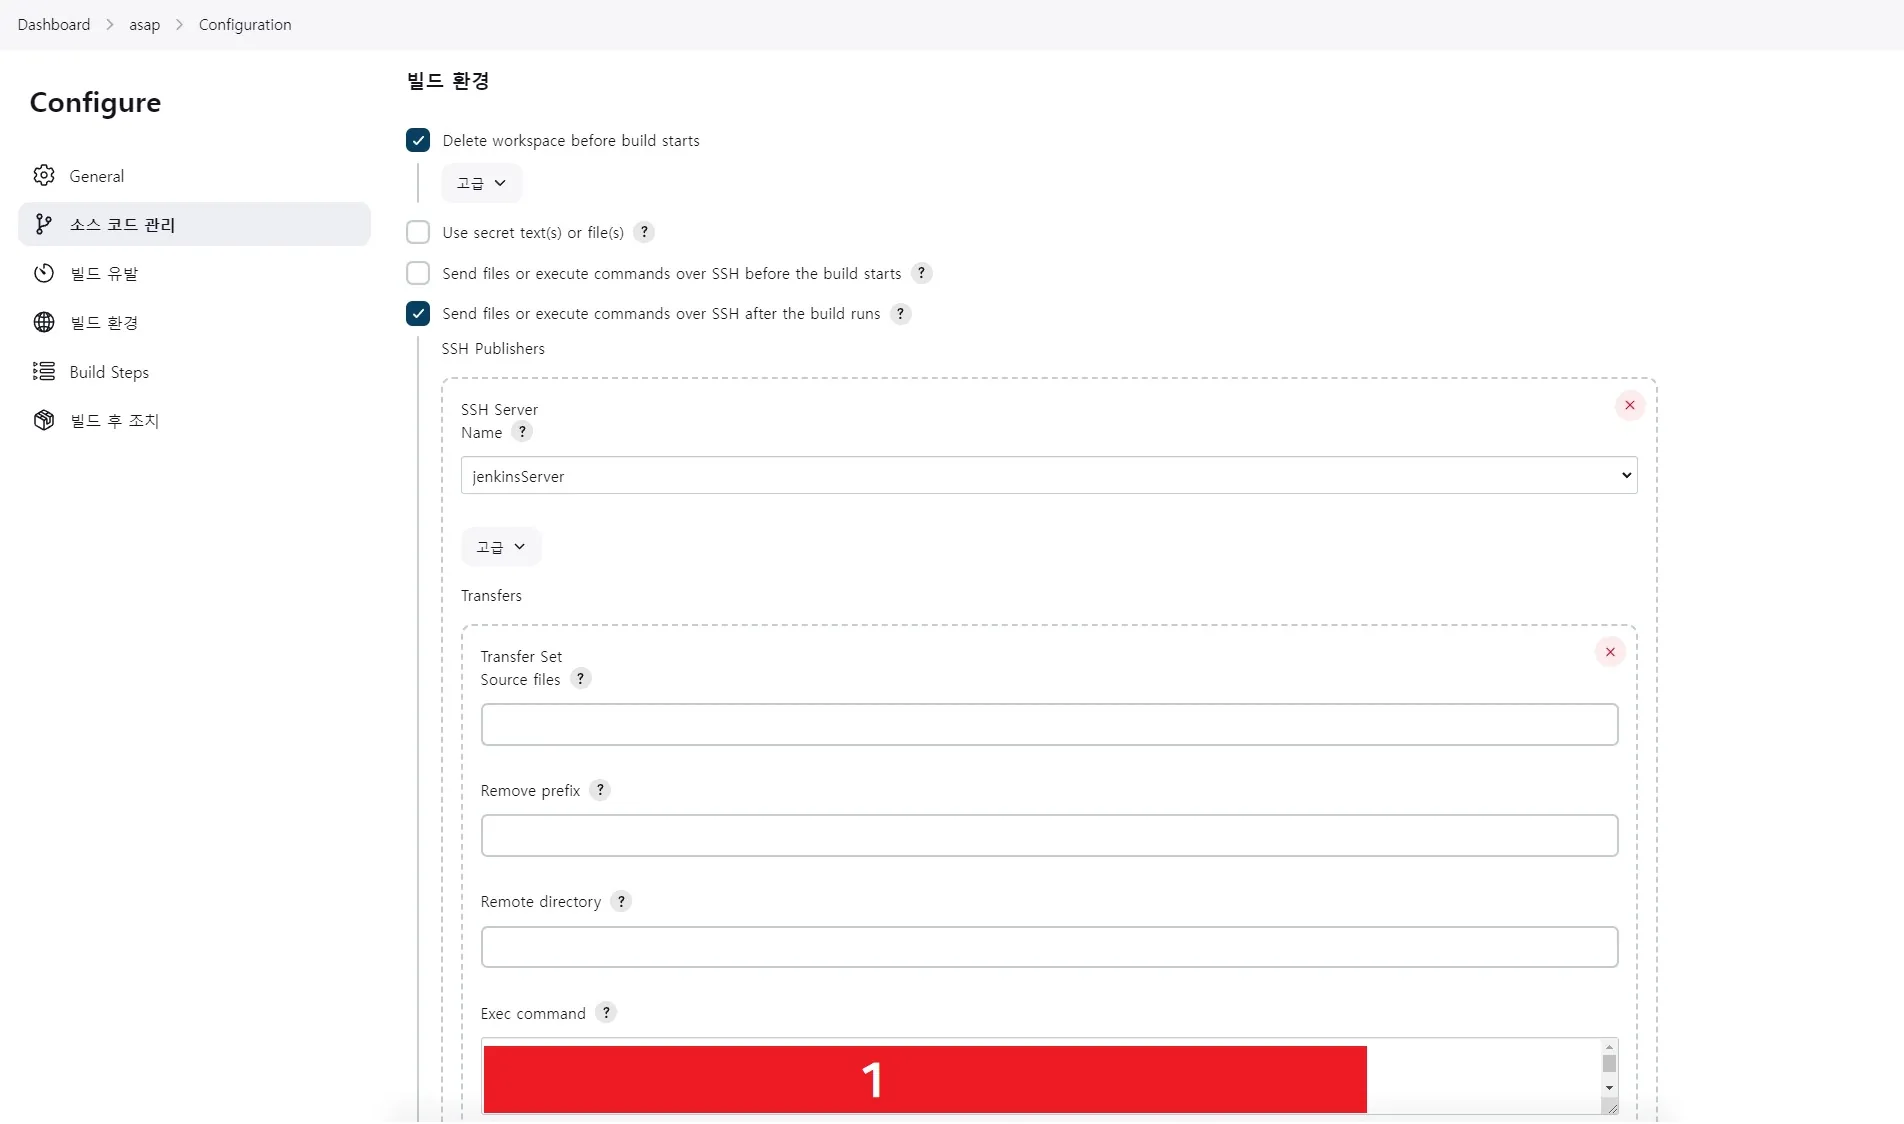Viewport: 1904px width, 1124px height.
Task: Open help for Exec command field
Action: (606, 1012)
